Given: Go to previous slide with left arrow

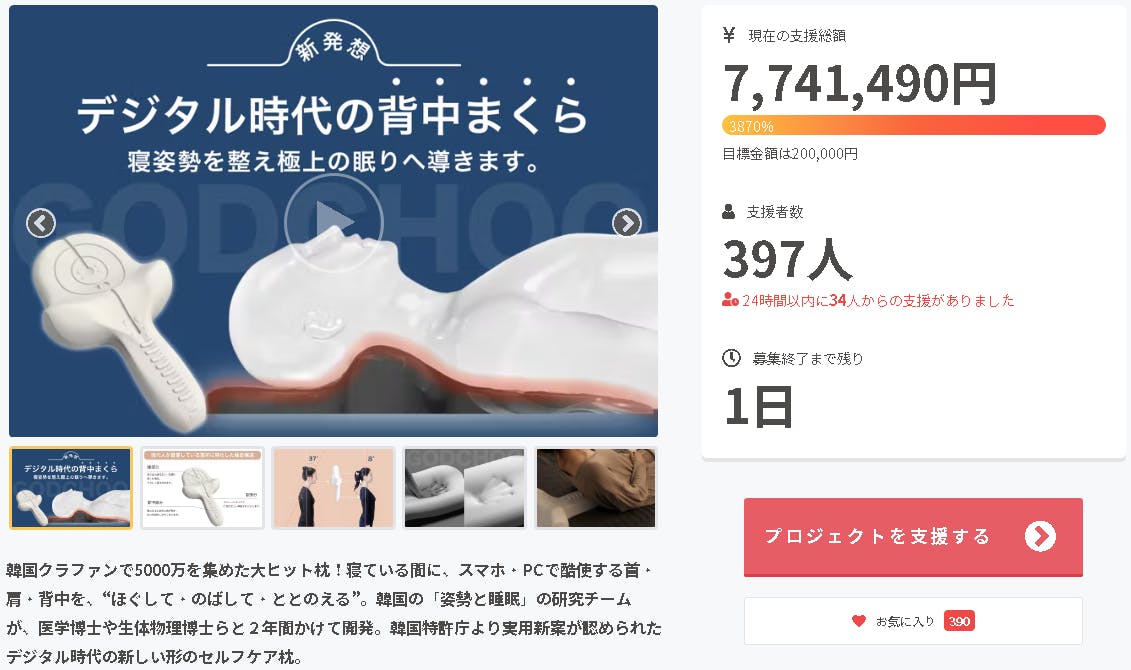Looking at the screenshot, I should [41, 223].
